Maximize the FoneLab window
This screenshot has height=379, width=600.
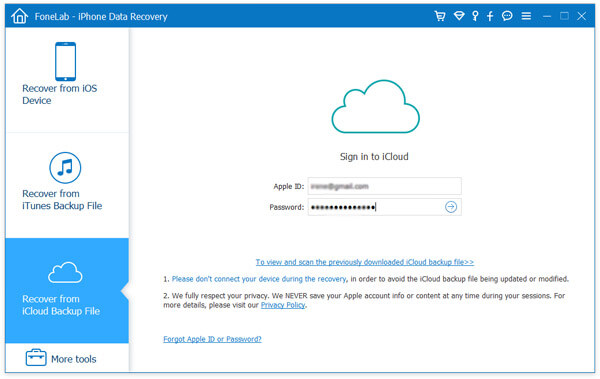click(x=564, y=16)
